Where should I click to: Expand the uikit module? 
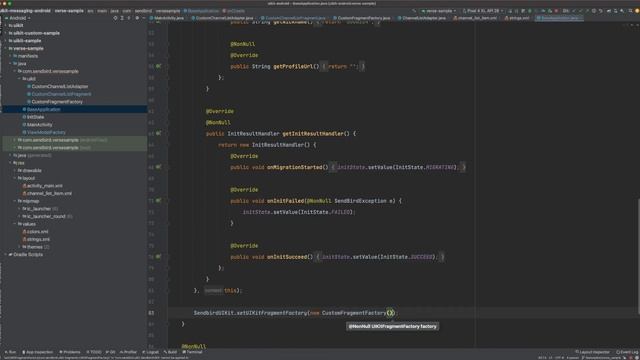tap(6, 25)
